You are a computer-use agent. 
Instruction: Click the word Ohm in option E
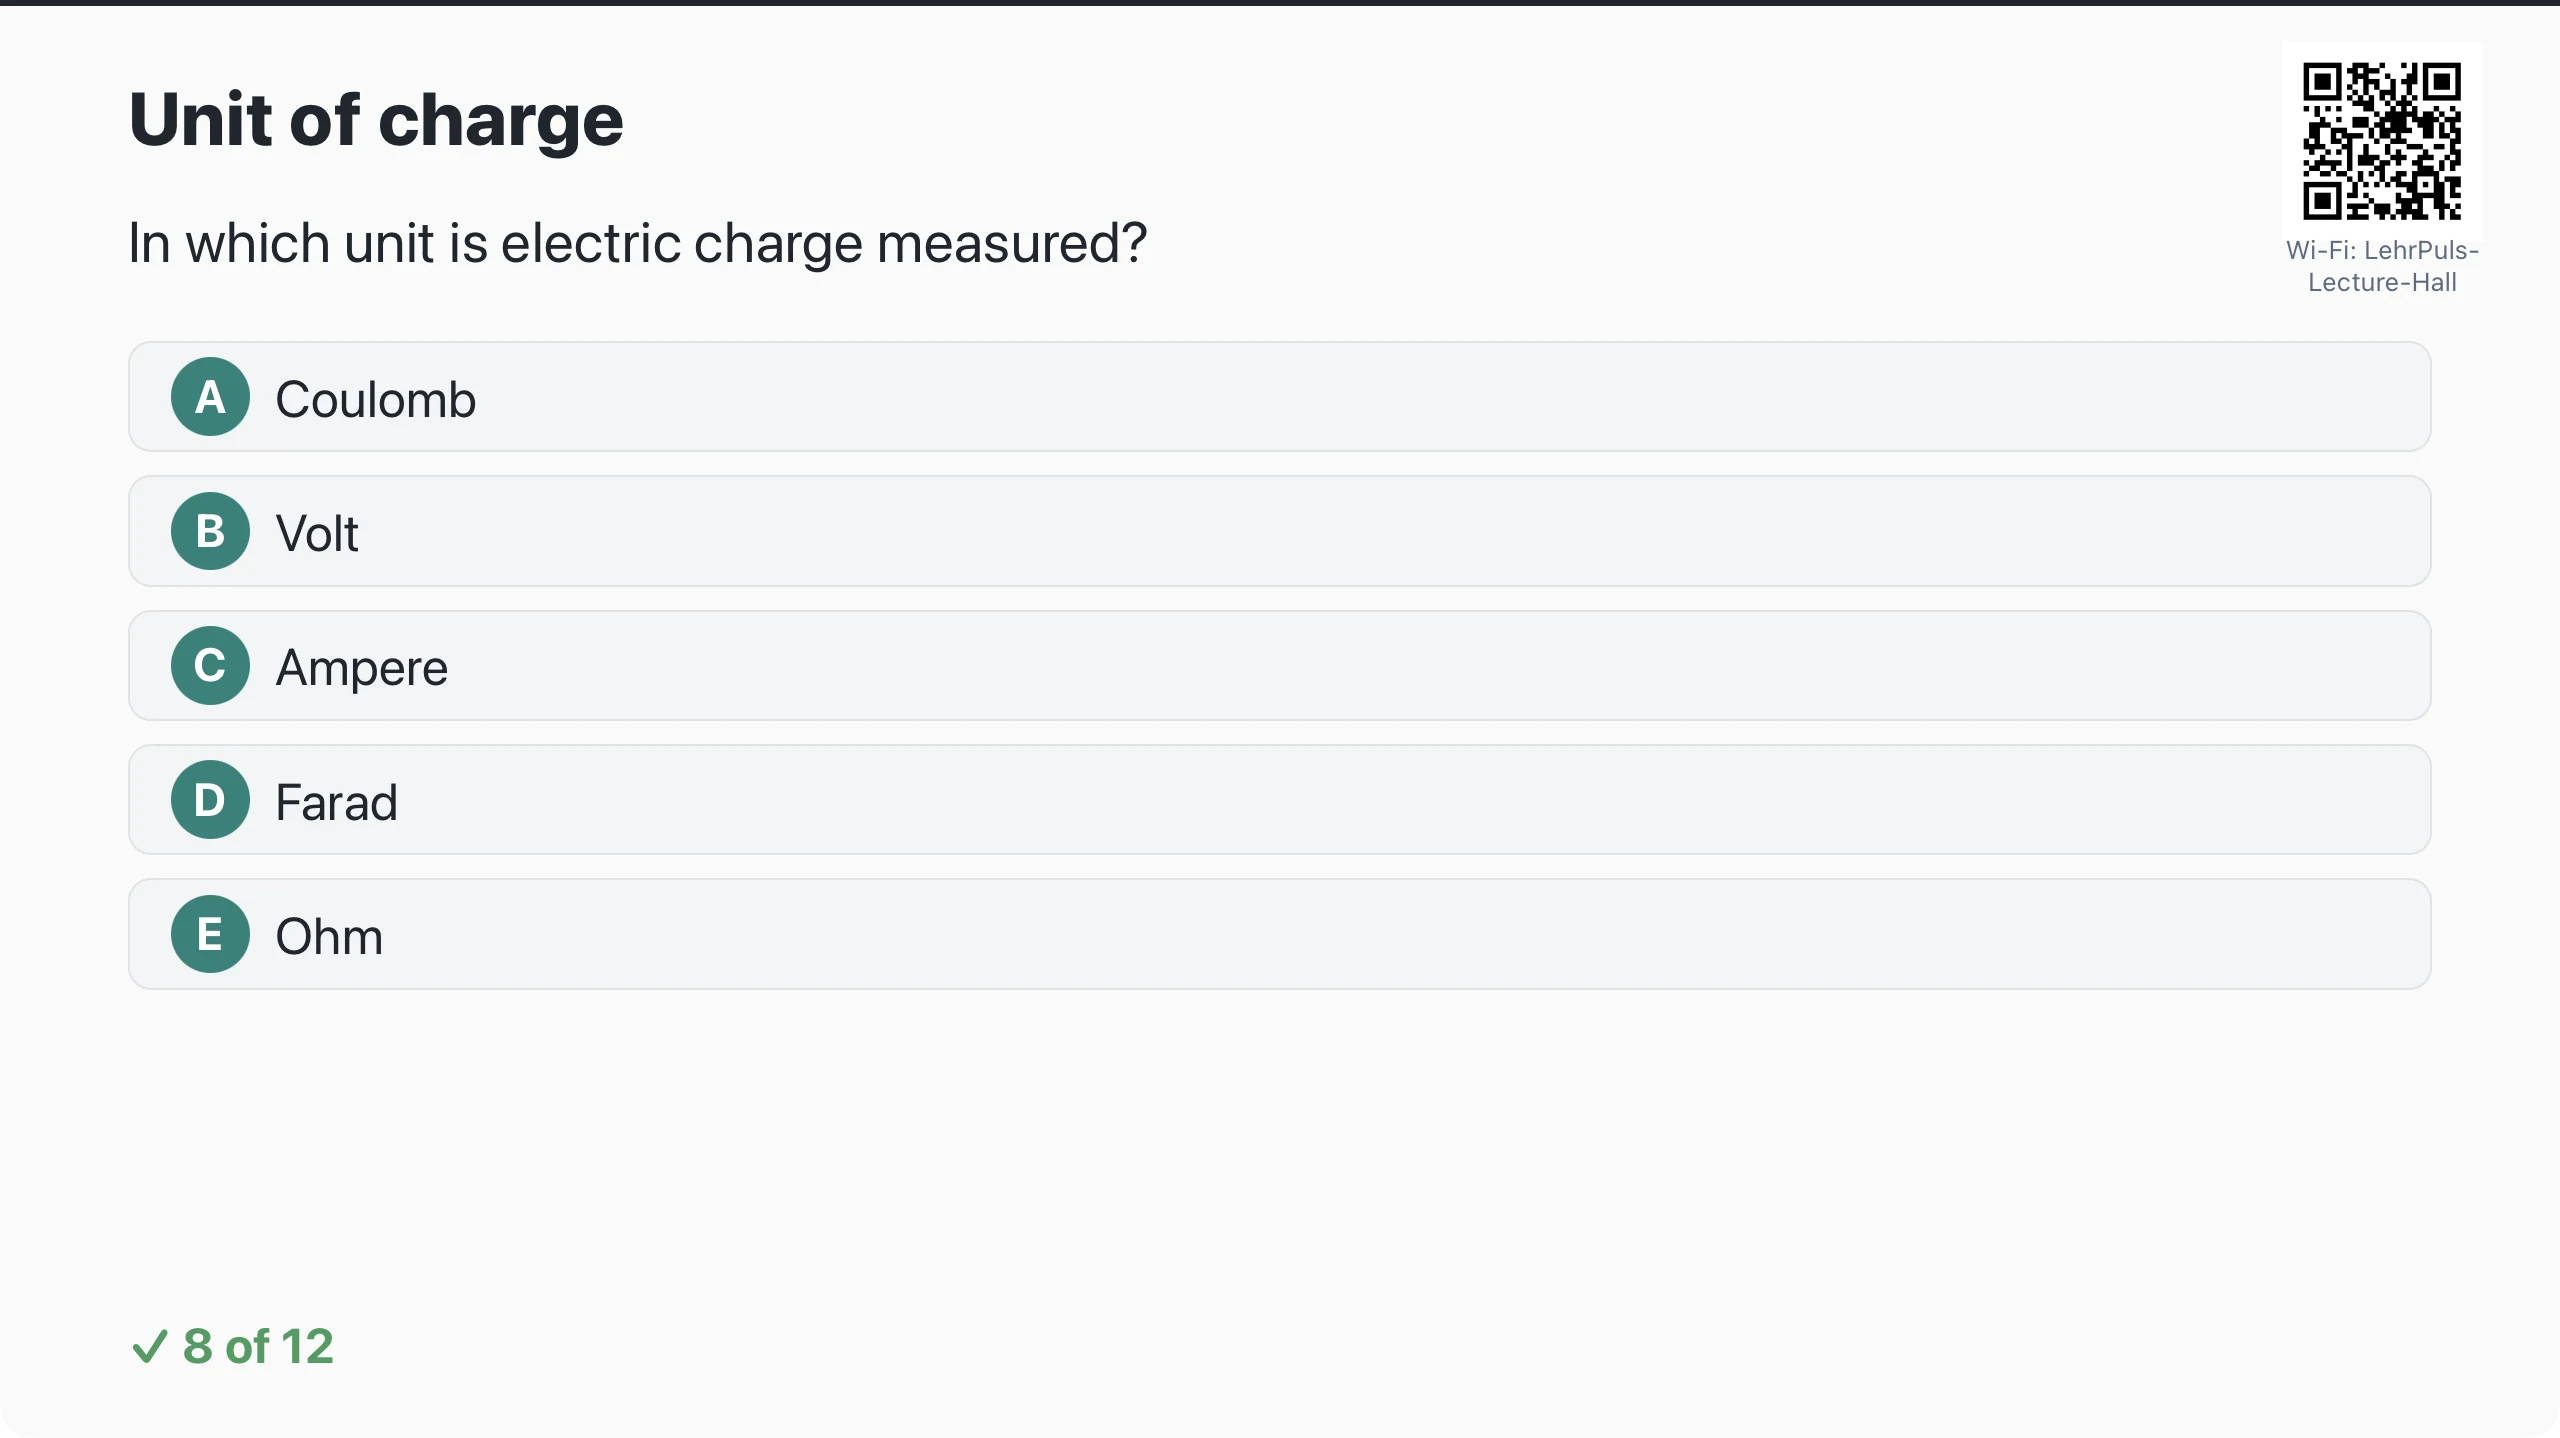(x=329, y=937)
